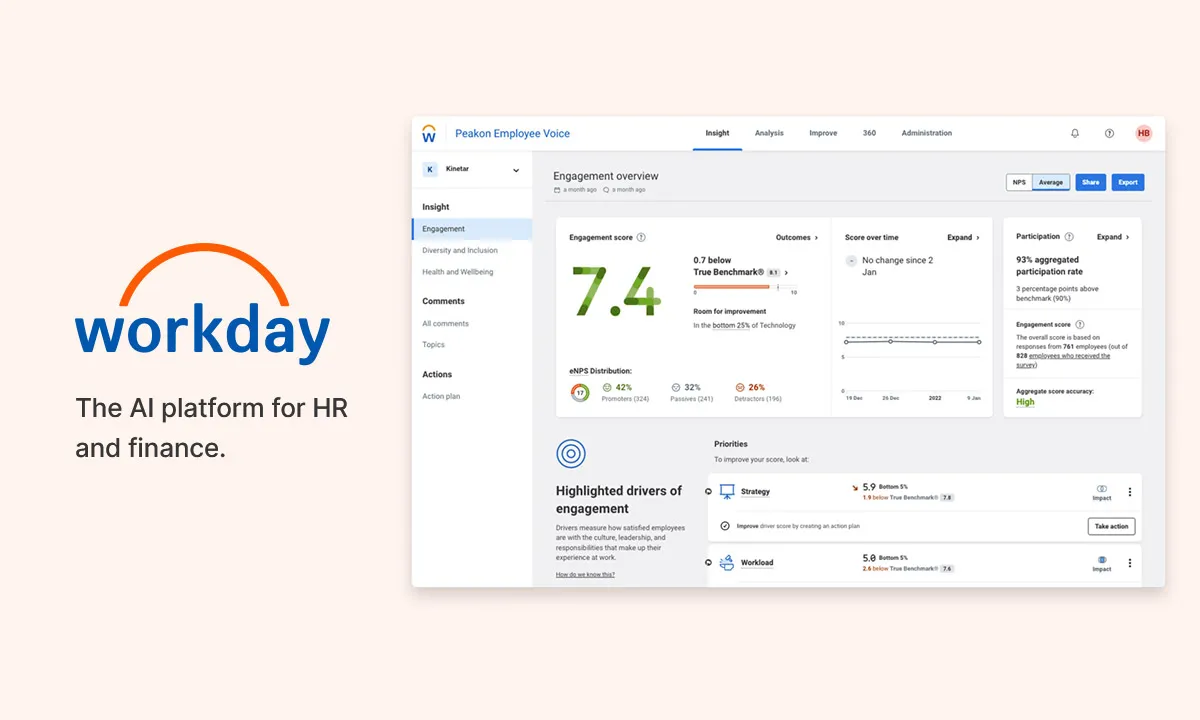This screenshot has width=1200, height=720.
Task: Click the Strategy presentation driver icon
Action: (727, 491)
